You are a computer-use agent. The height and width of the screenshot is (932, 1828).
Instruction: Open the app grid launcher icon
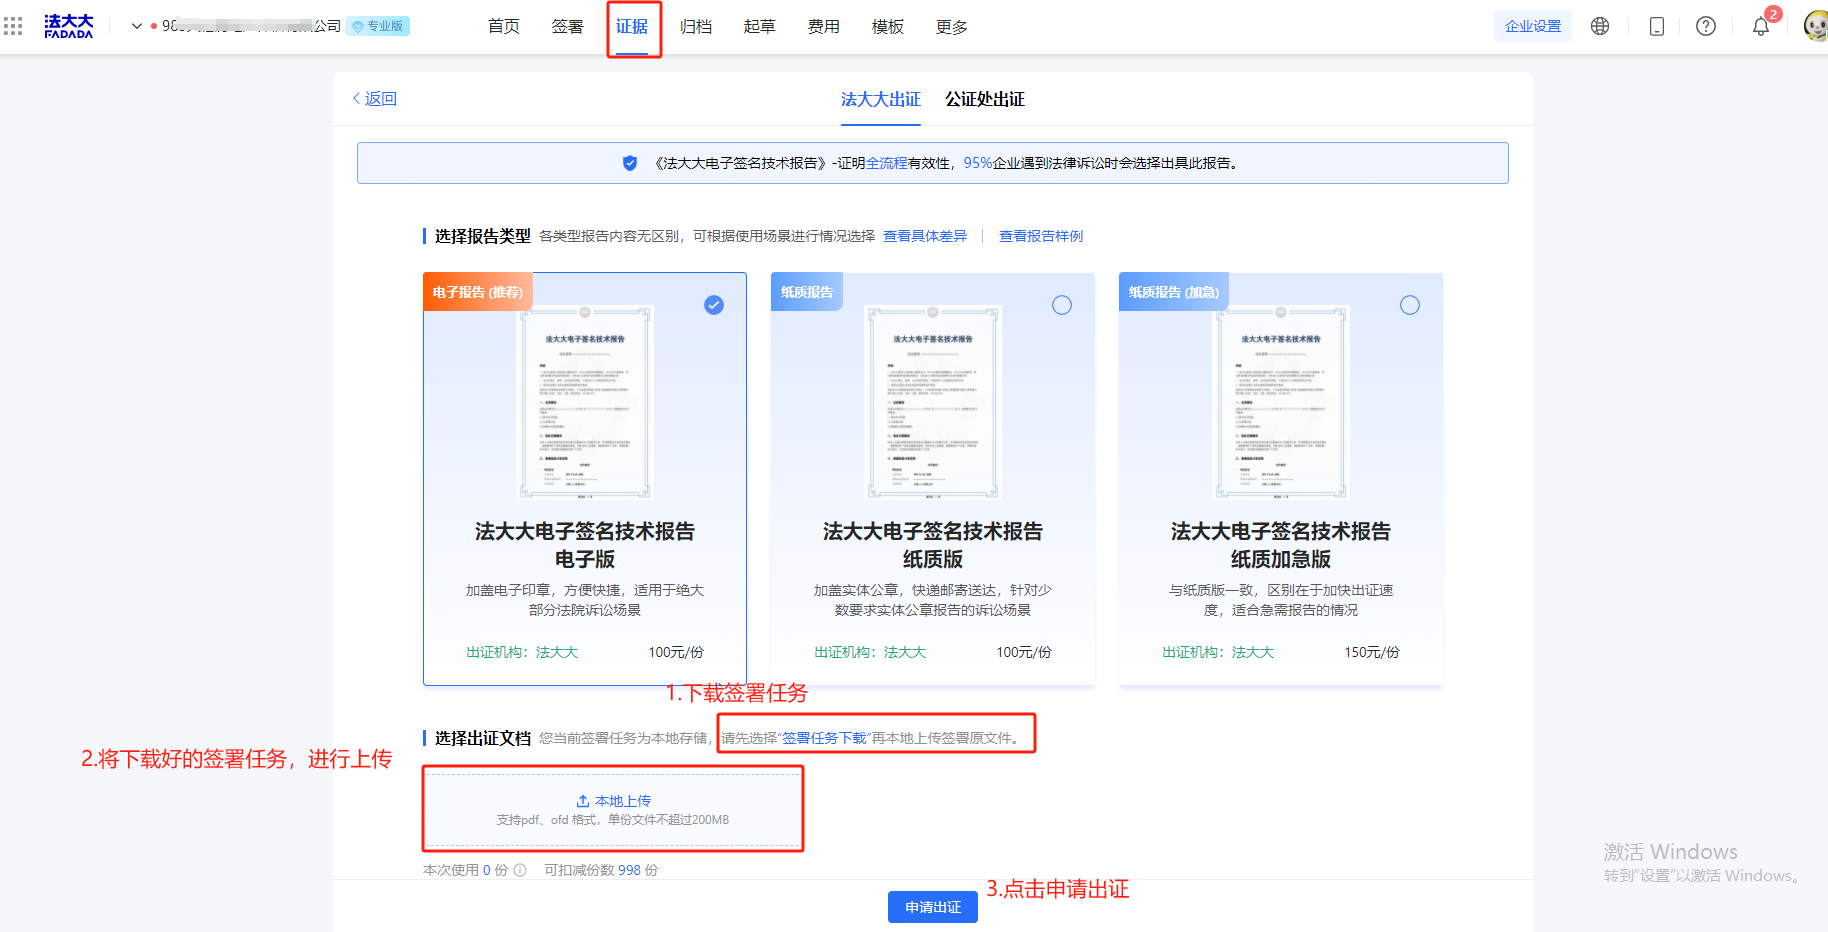13,26
